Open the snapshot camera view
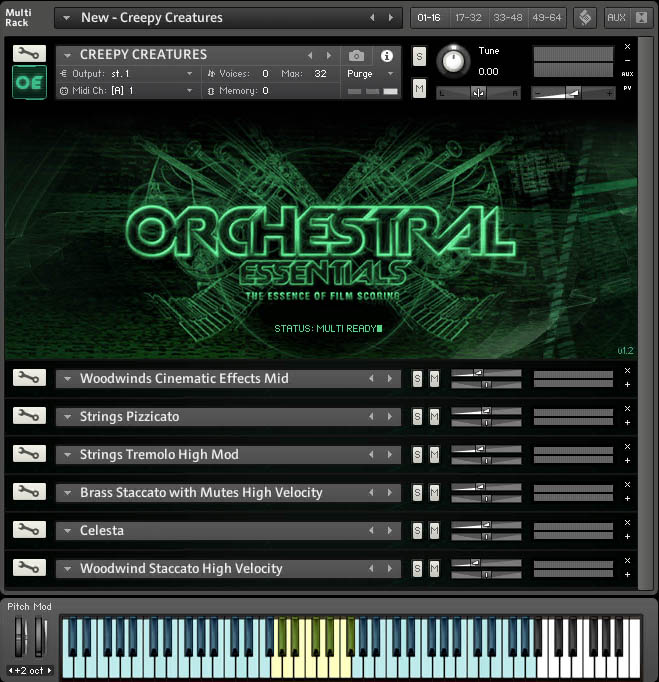The image size is (659, 682). tap(356, 56)
